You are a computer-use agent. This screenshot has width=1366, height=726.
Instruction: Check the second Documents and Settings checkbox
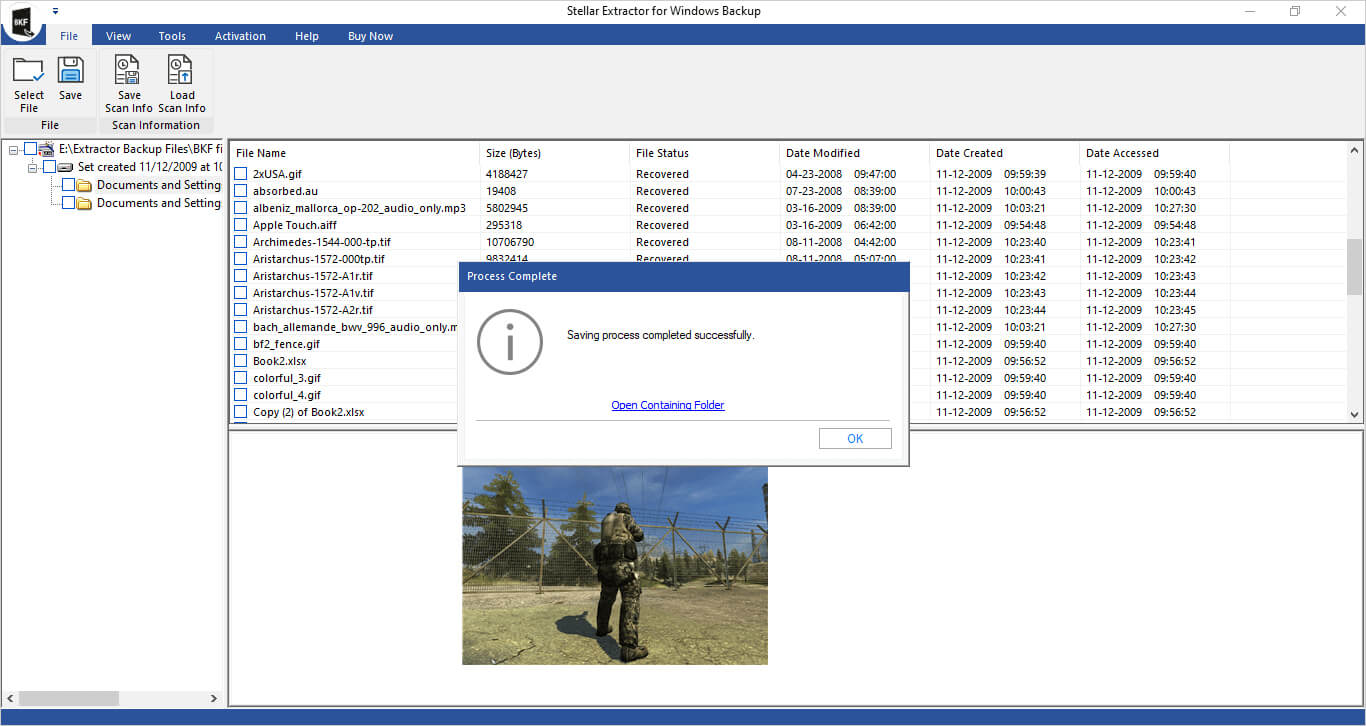(x=68, y=203)
